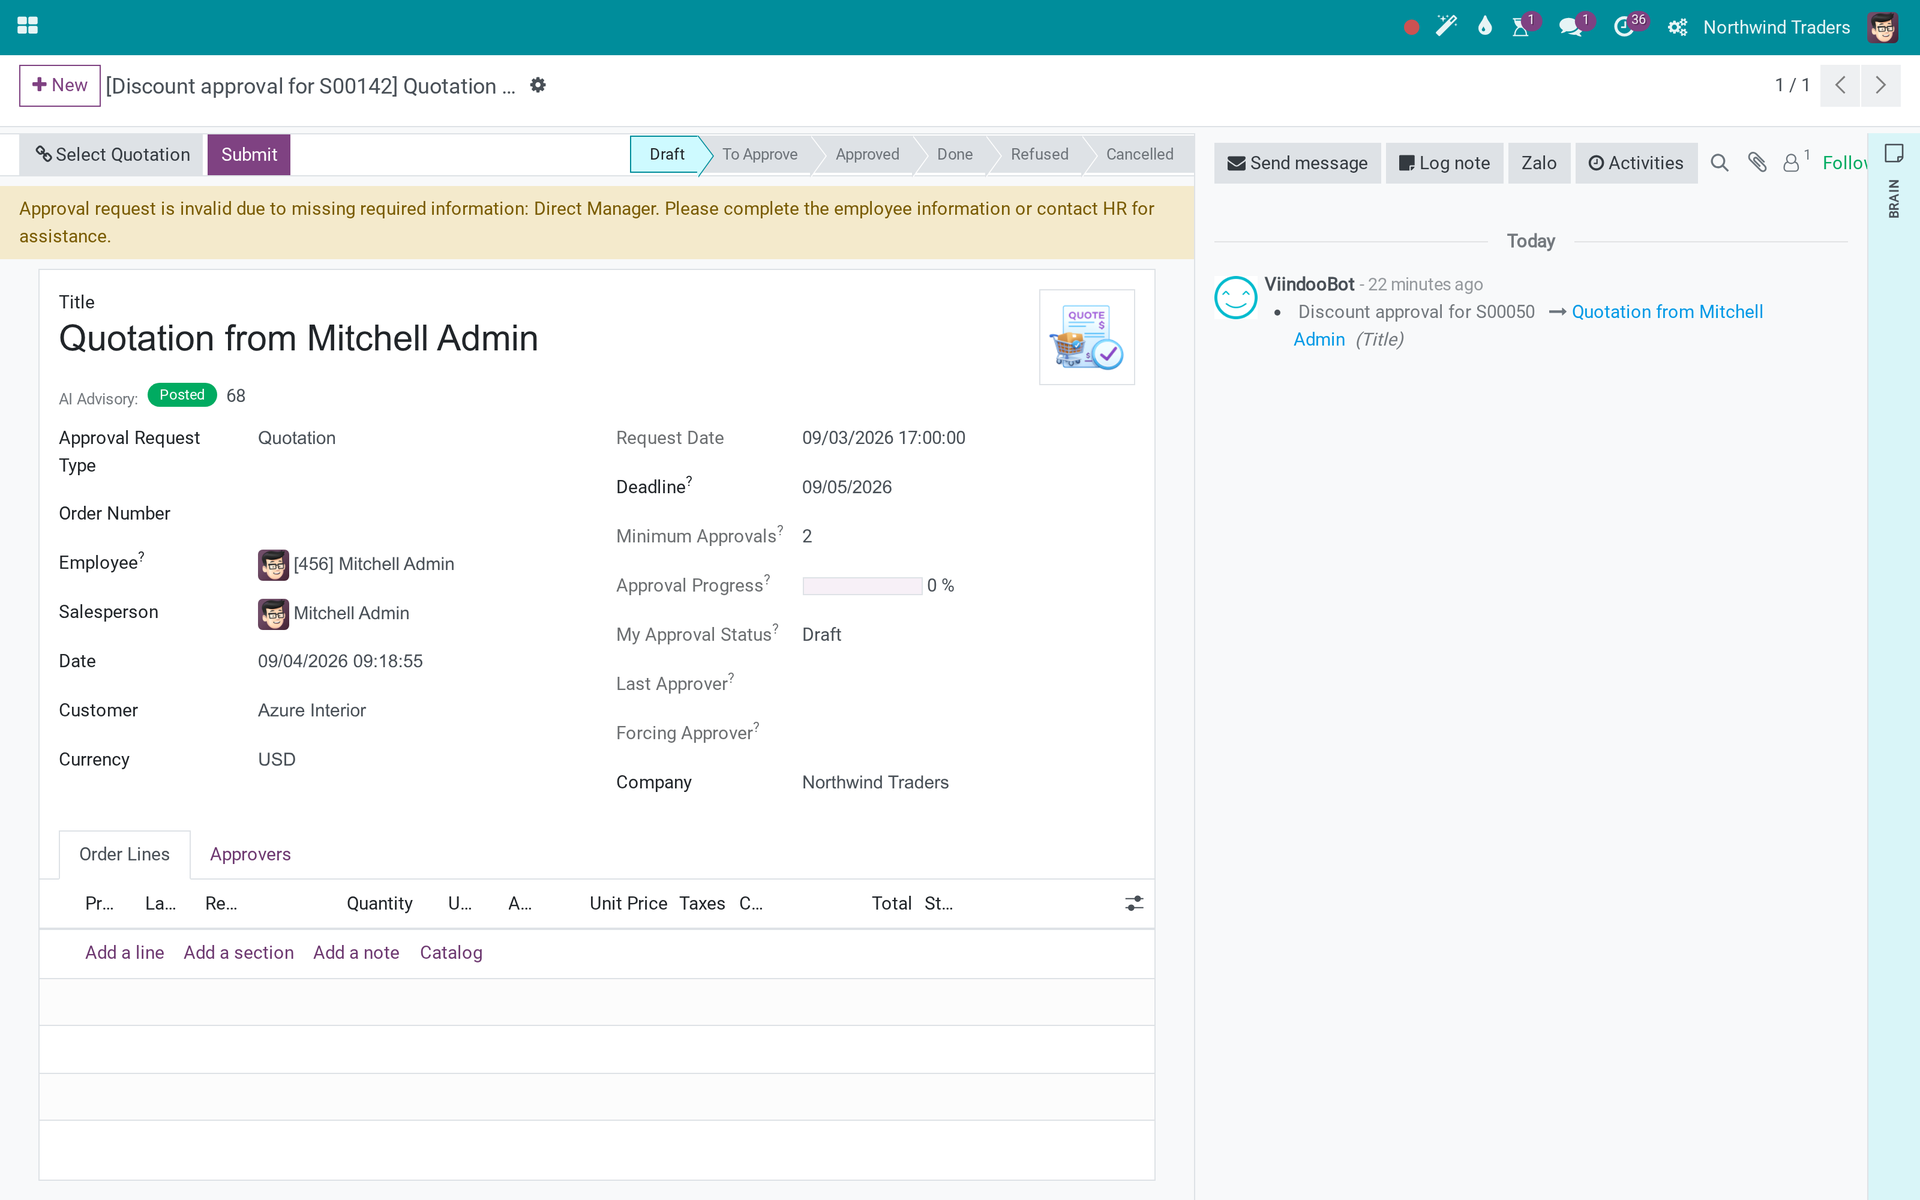Open the user avatar menu
The height and width of the screenshot is (1200, 1920).
coord(1883,27)
